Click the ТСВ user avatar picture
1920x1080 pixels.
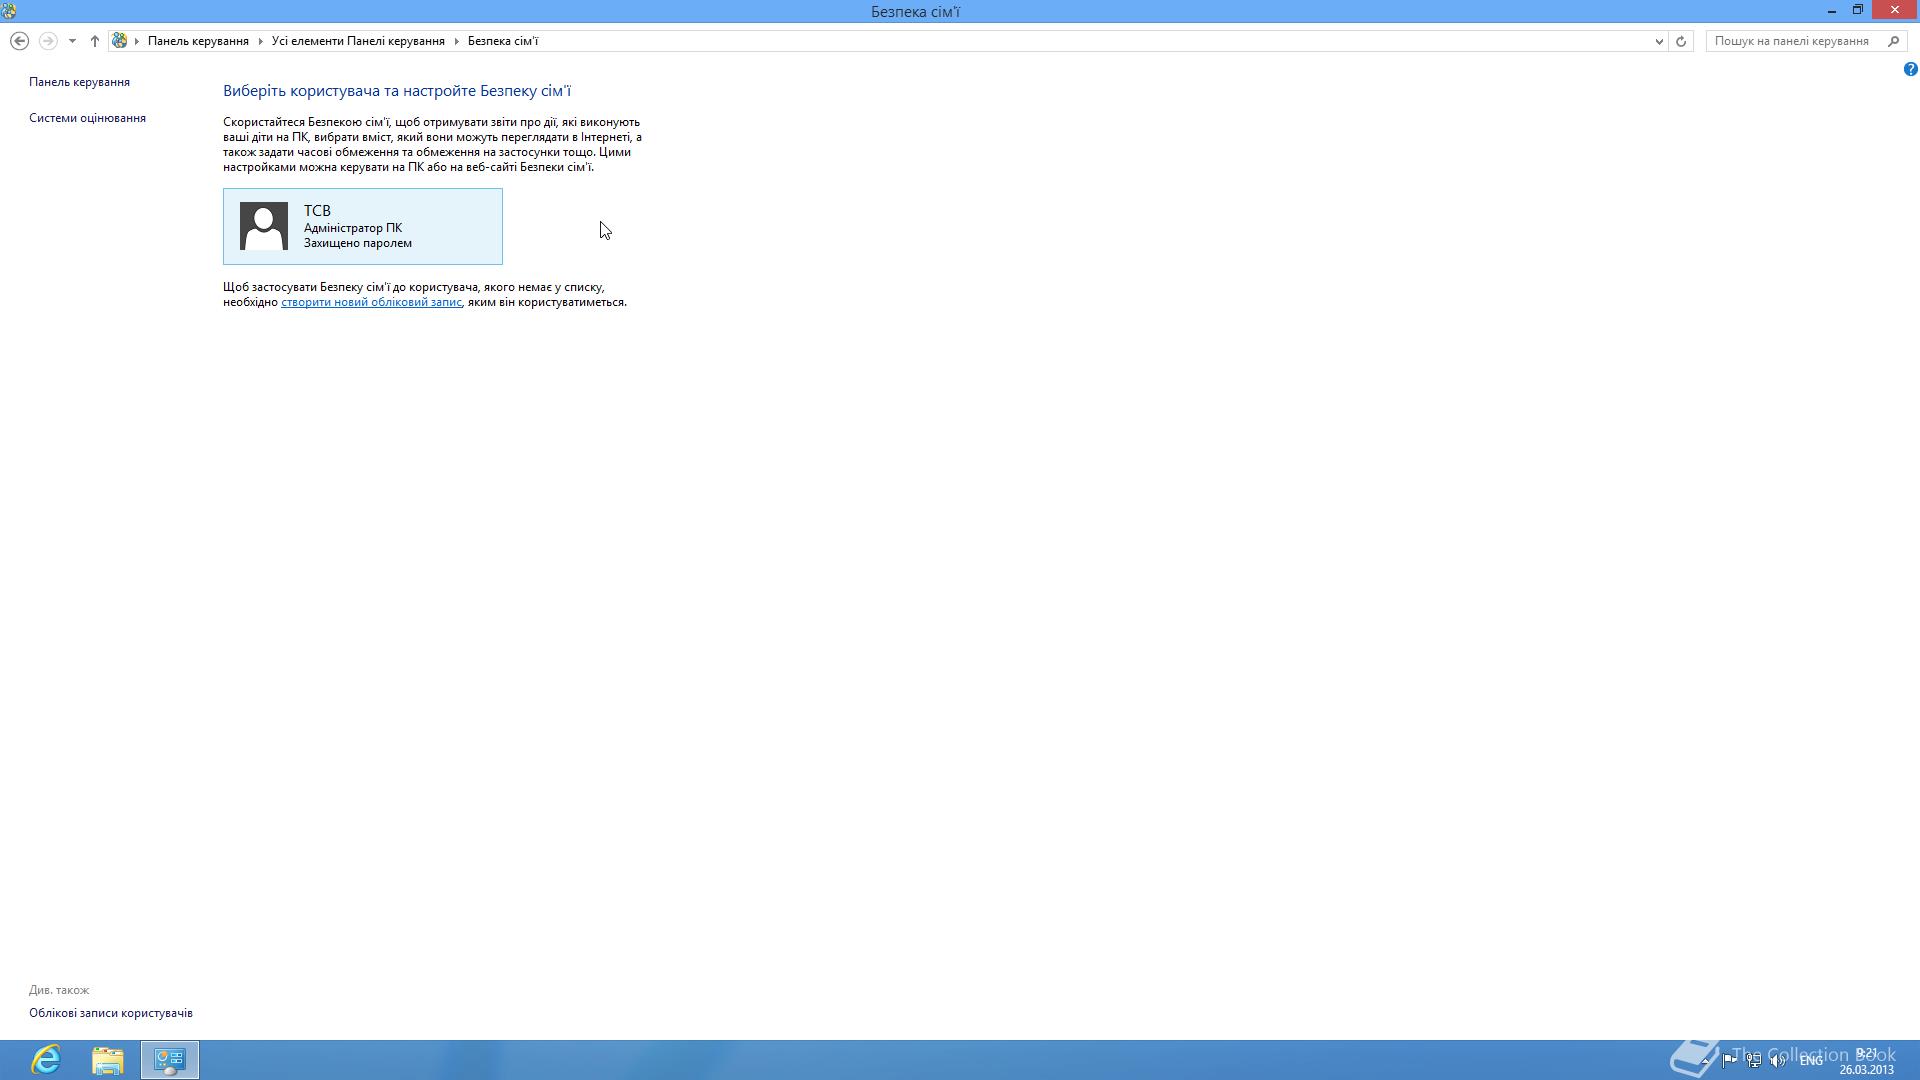pyautogui.click(x=264, y=226)
